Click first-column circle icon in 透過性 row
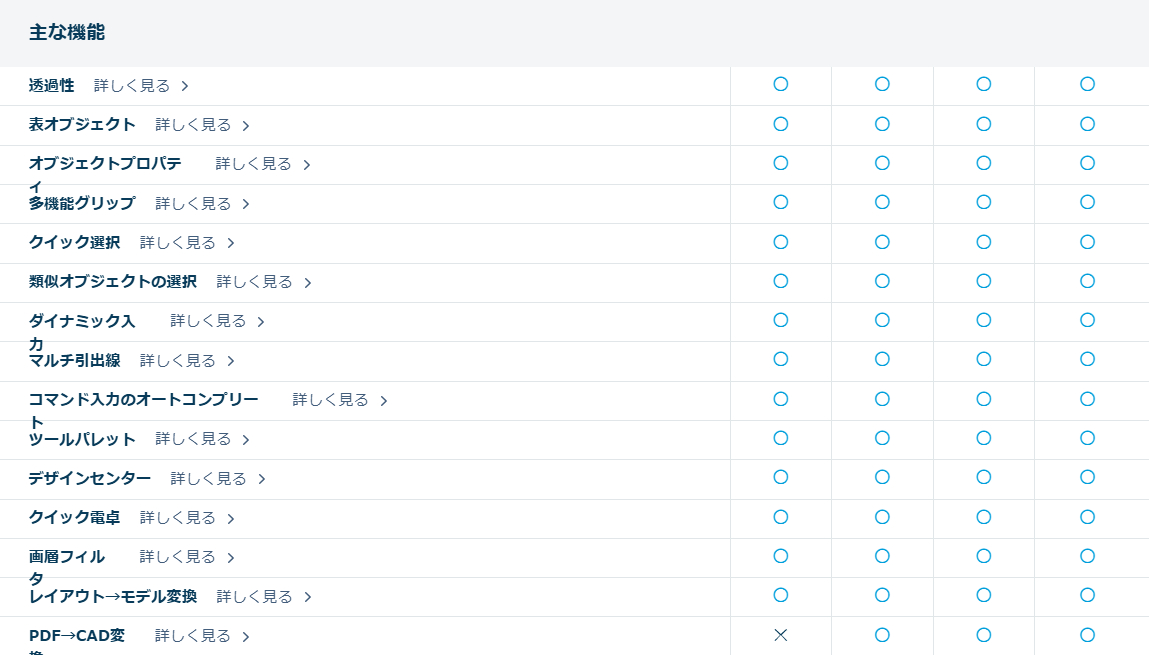The width and height of the screenshot is (1149, 655). (x=781, y=84)
